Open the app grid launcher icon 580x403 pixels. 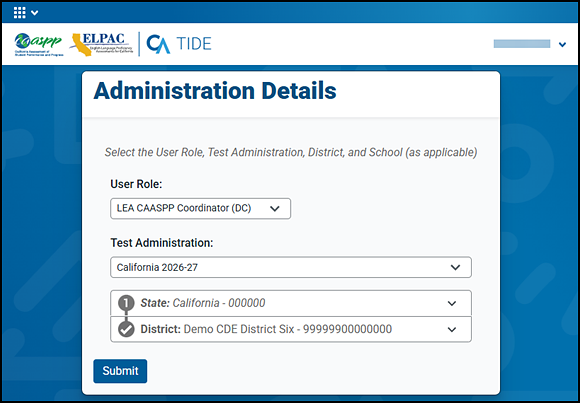19,13
